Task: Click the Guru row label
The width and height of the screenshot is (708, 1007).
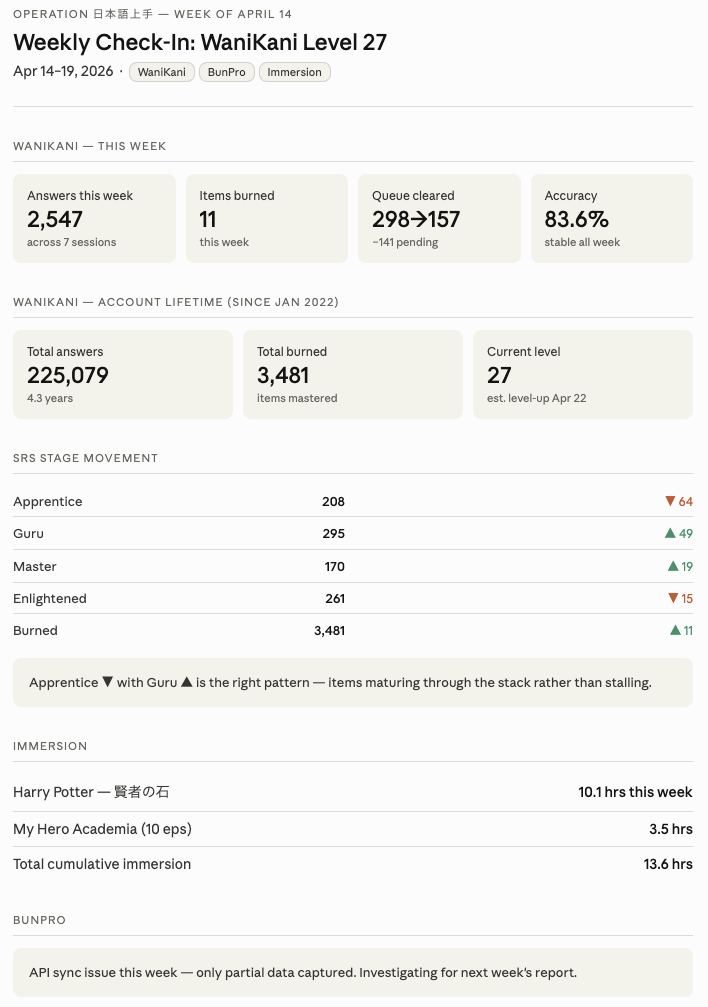Action: 28,534
